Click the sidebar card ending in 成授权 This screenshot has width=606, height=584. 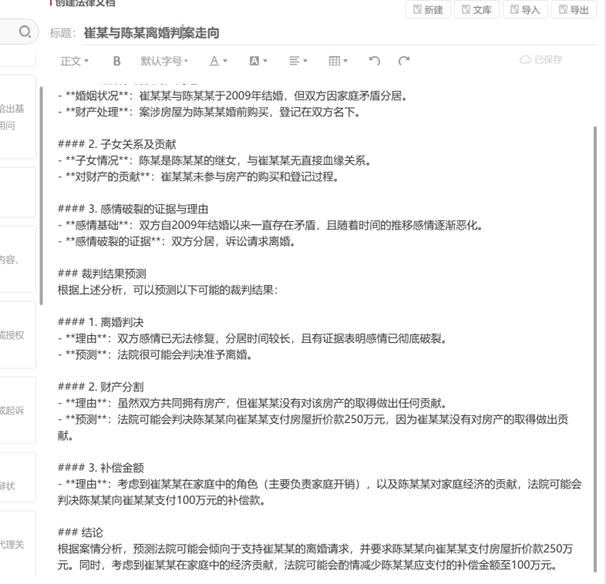17,335
